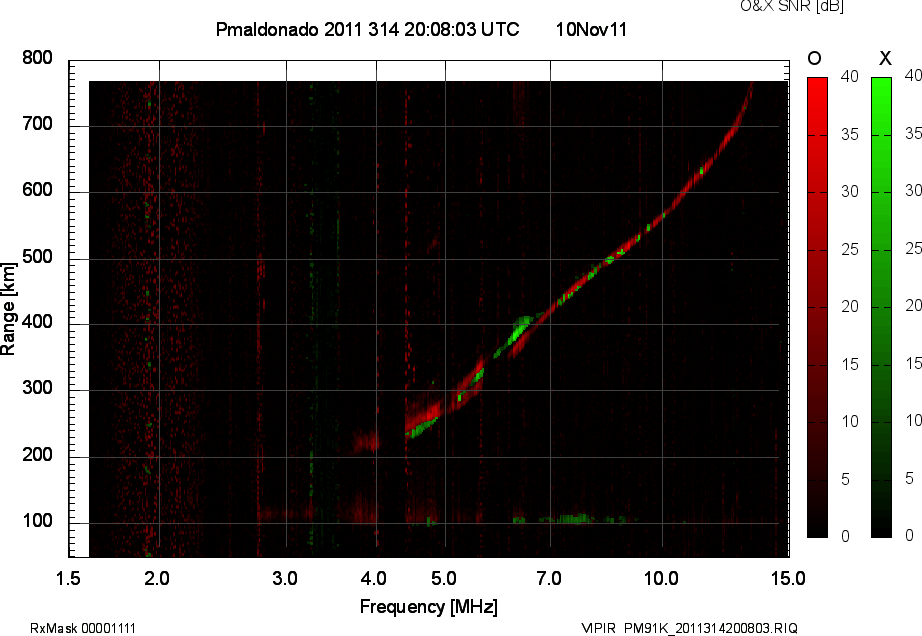Click the 15 label on O colorbar
Image resolution: width=922 pixels, height=636 pixels.
point(850,364)
